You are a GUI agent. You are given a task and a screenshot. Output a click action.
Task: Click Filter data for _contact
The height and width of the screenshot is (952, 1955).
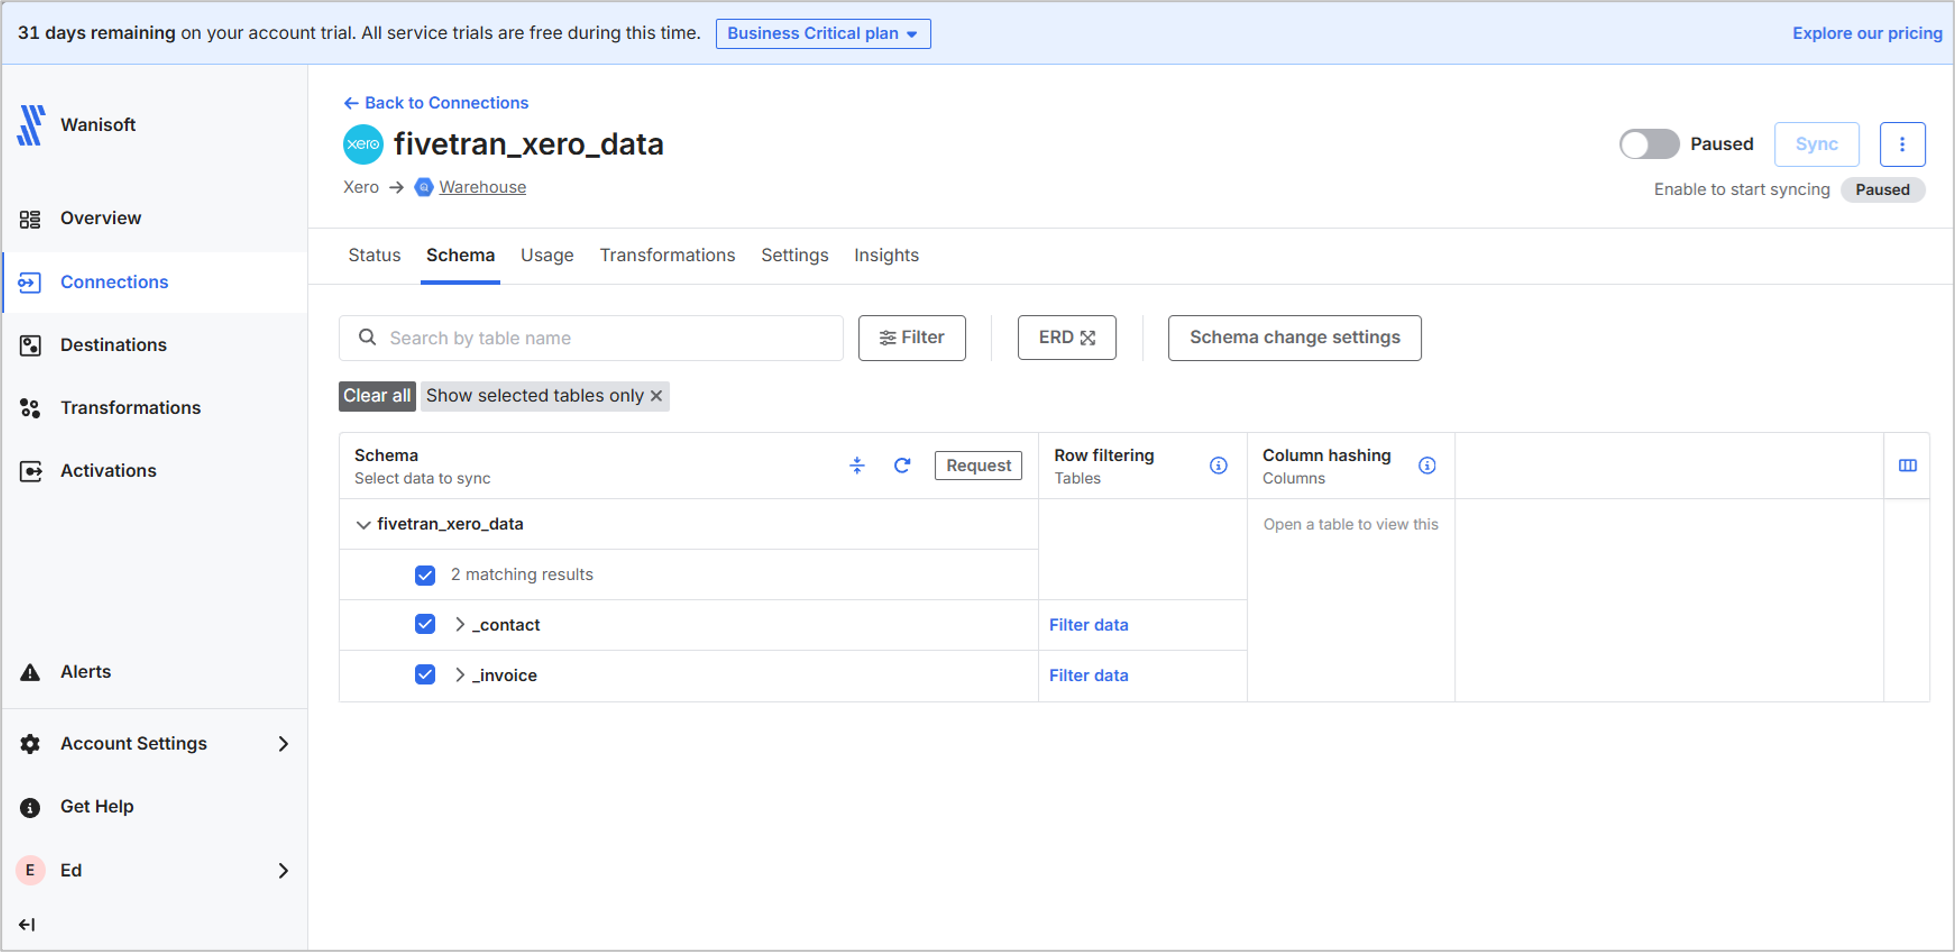pyautogui.click(x=1088, y=625)
